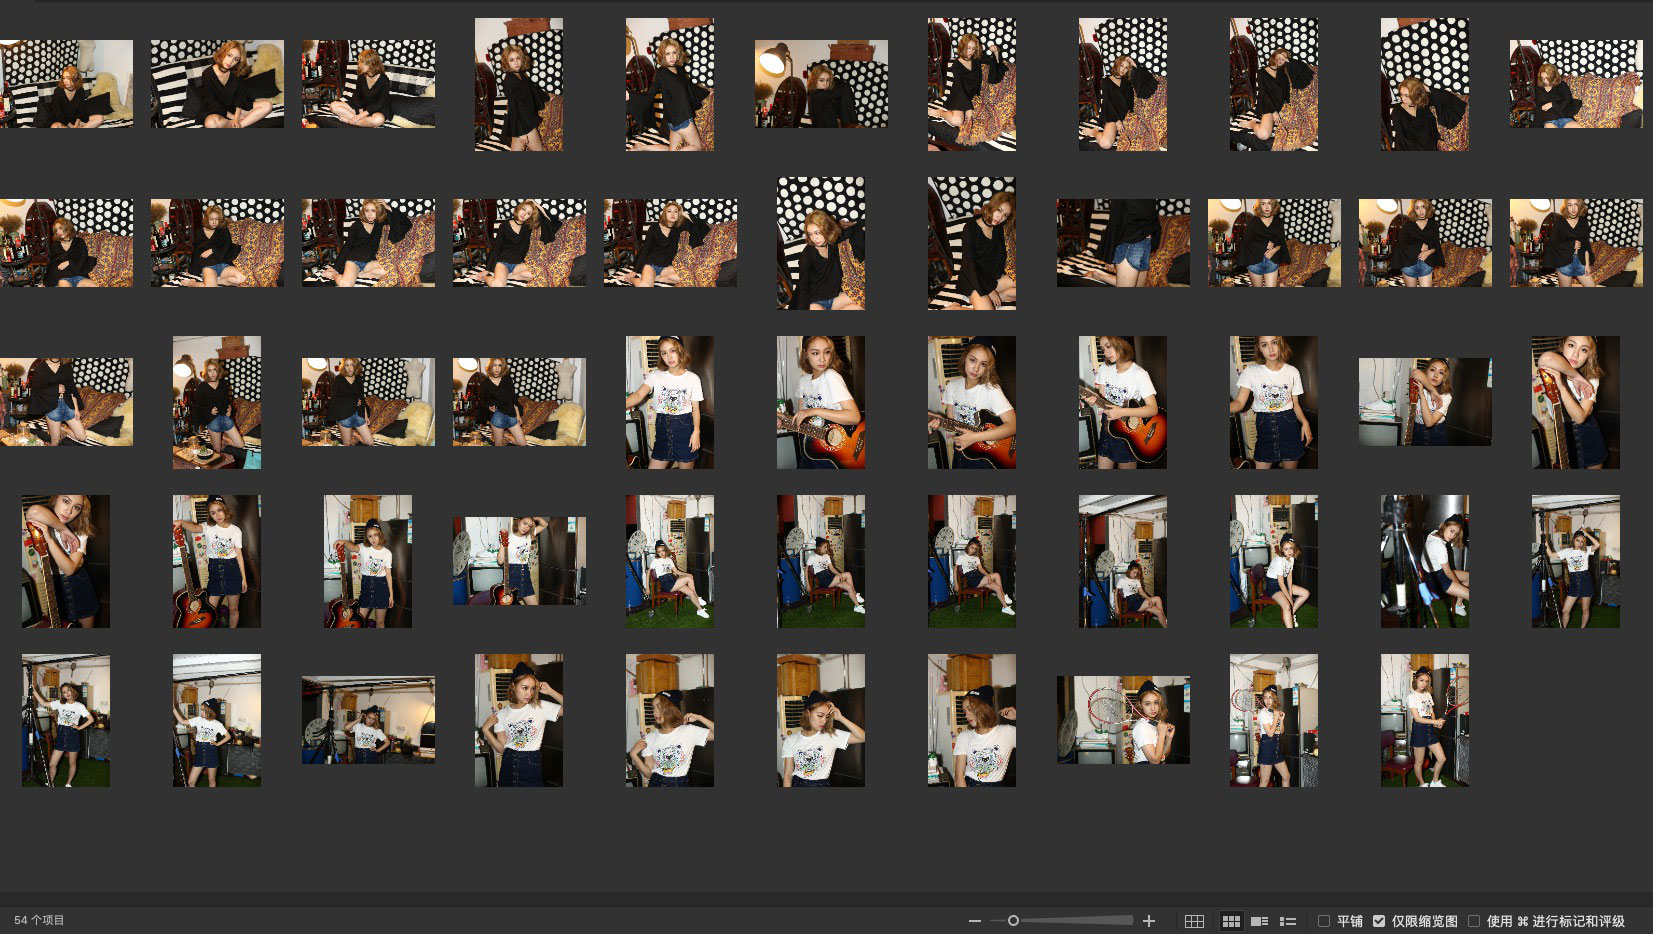
Task: Select top-row landscape photo with large glowing lamp
Action: point(821,84)
